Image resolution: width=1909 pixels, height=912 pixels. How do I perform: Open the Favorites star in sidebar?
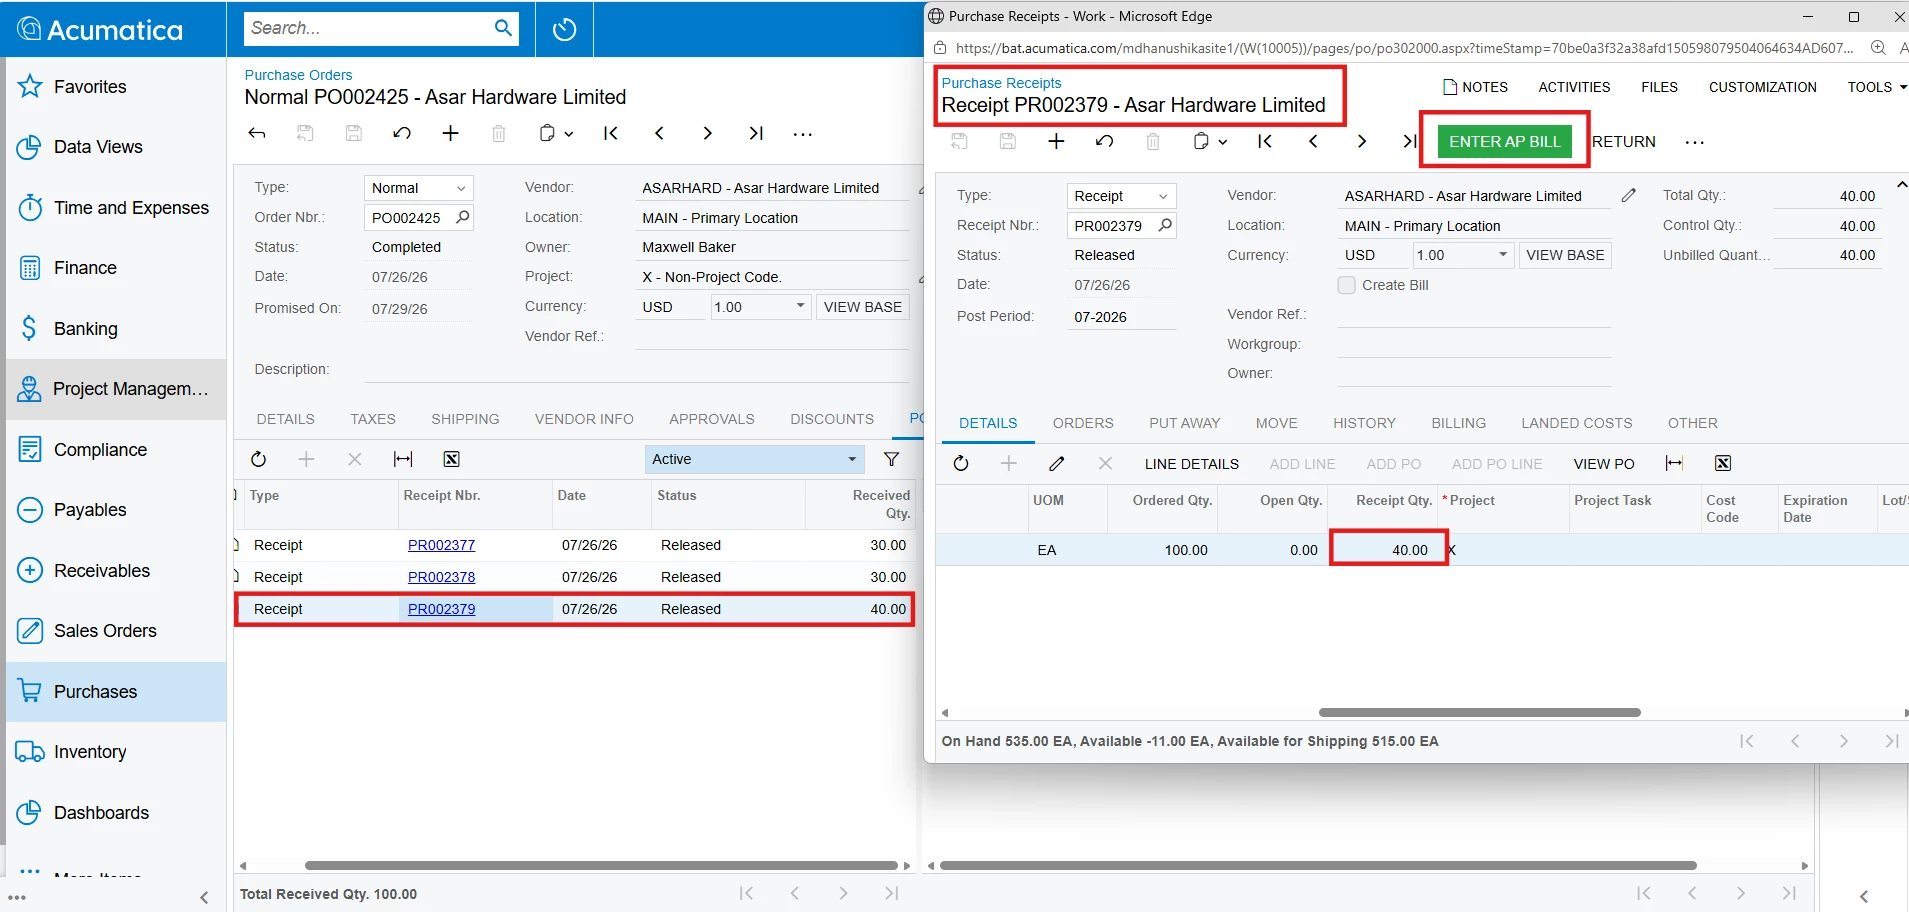[30, 87]
